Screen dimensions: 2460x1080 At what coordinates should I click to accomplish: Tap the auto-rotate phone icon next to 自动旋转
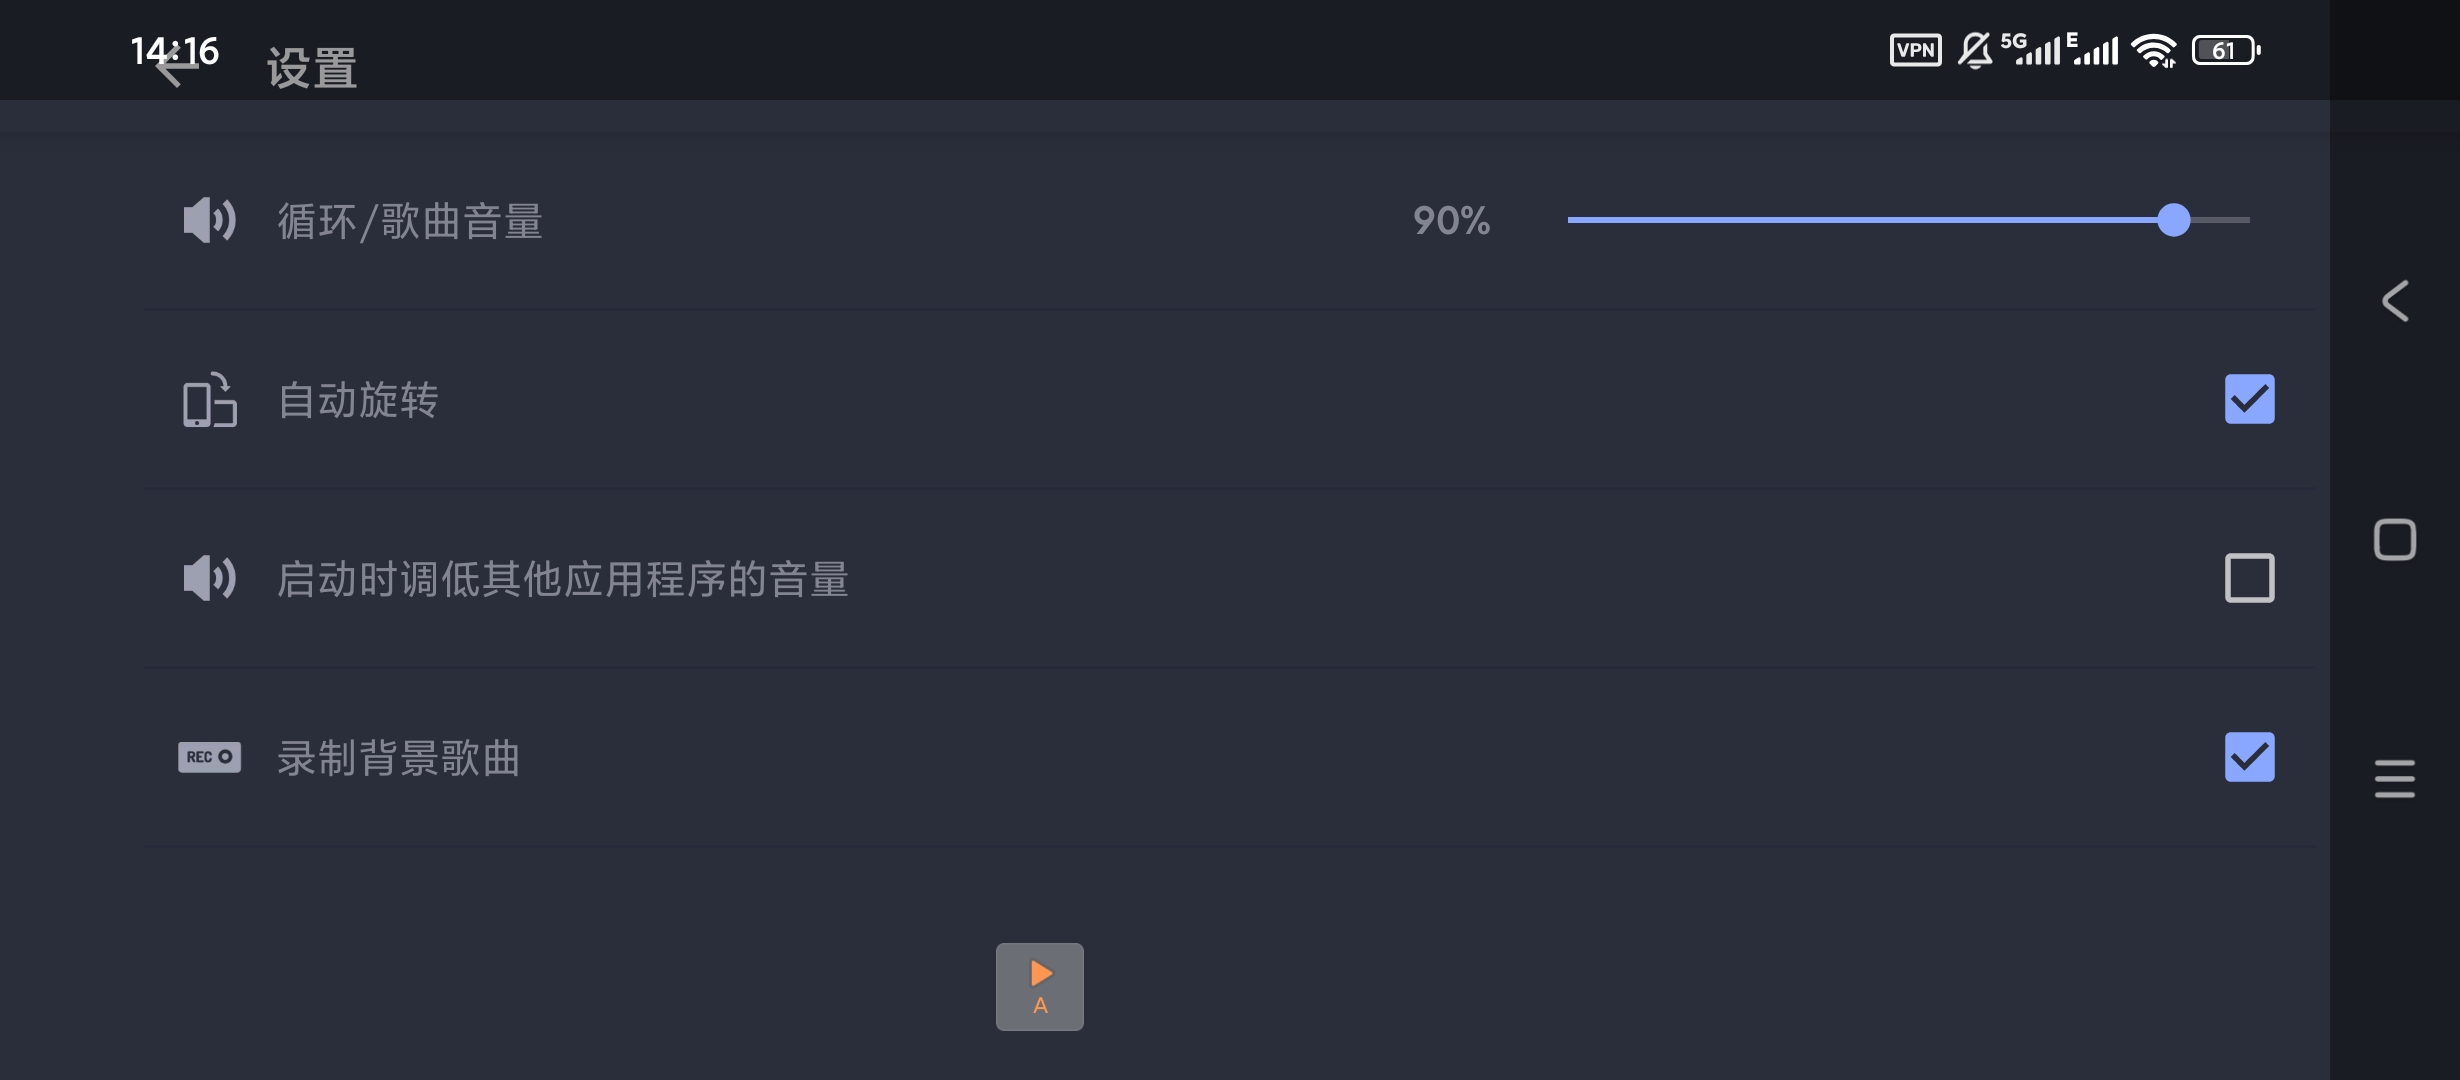[x=208, y=401]
